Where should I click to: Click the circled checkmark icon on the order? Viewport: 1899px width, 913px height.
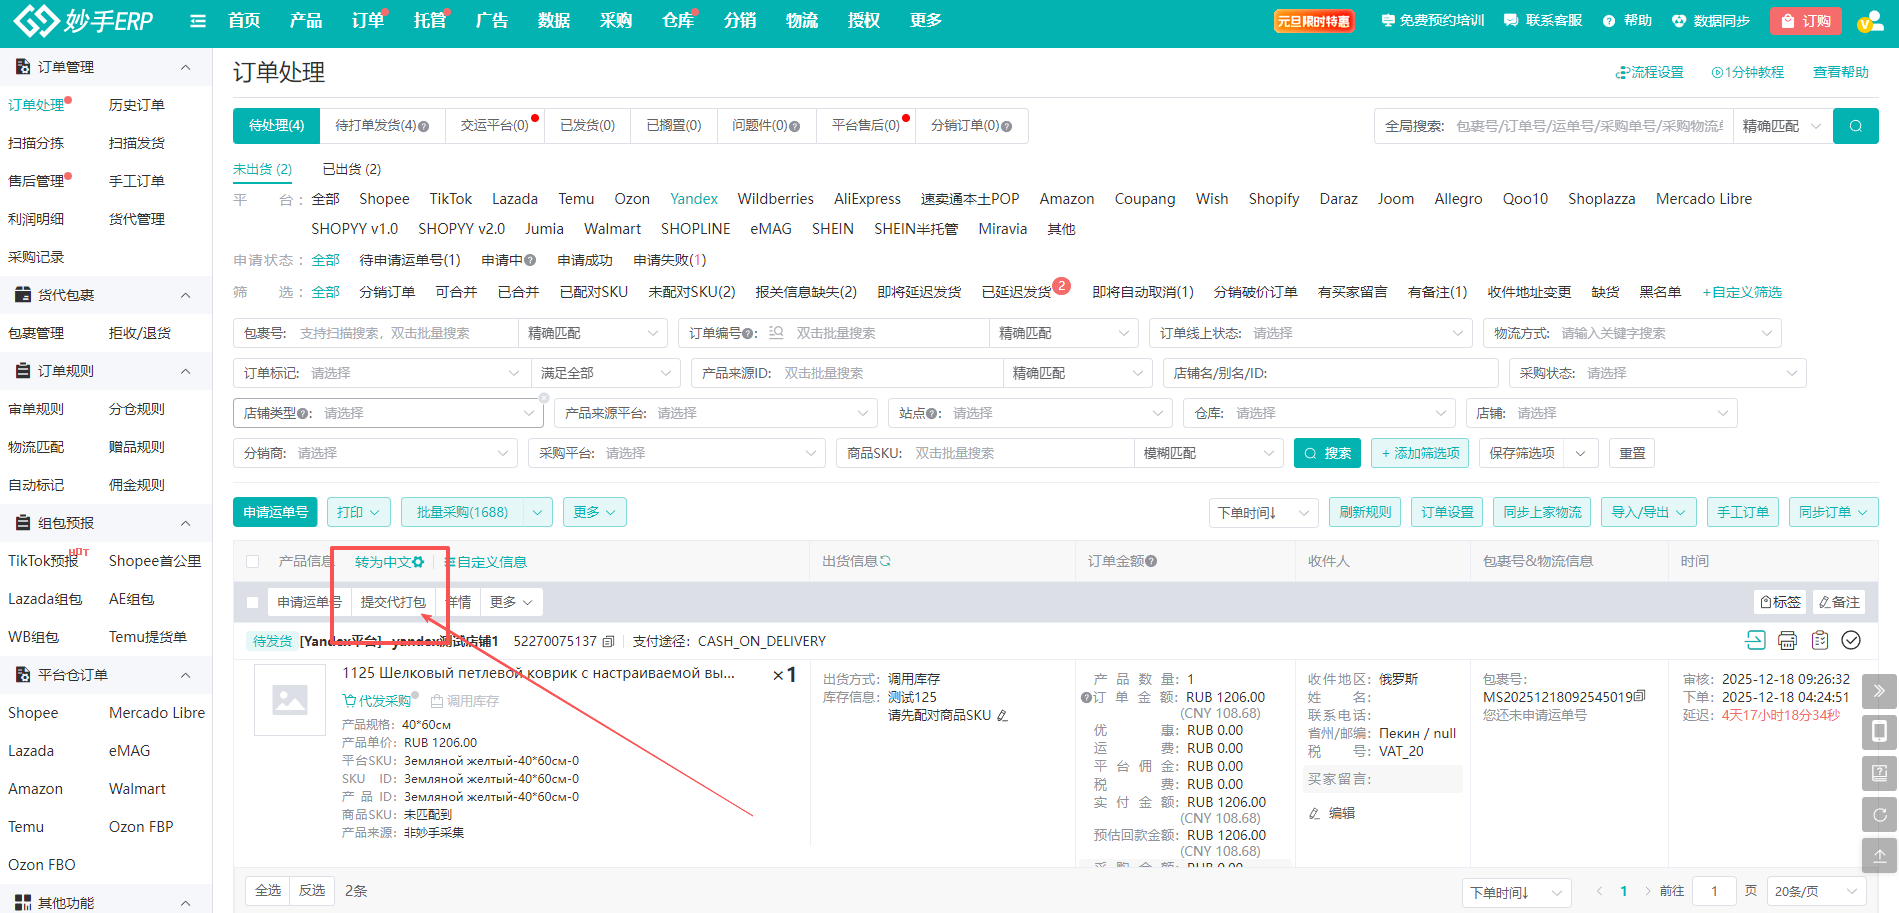(x=1851, y=640)
